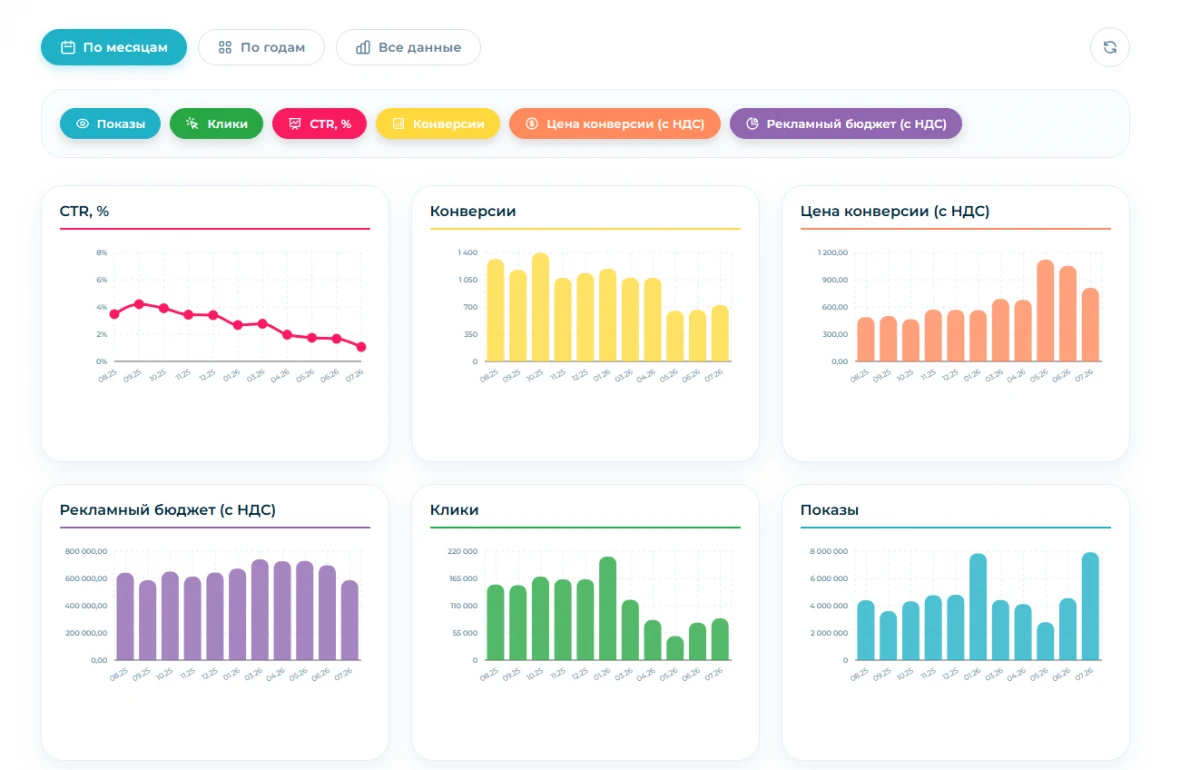The height and width of the screenshot is (770, 1200).
Task: Click the 09.25 bar in Рекламный бюджет chart
Action: 147,620
